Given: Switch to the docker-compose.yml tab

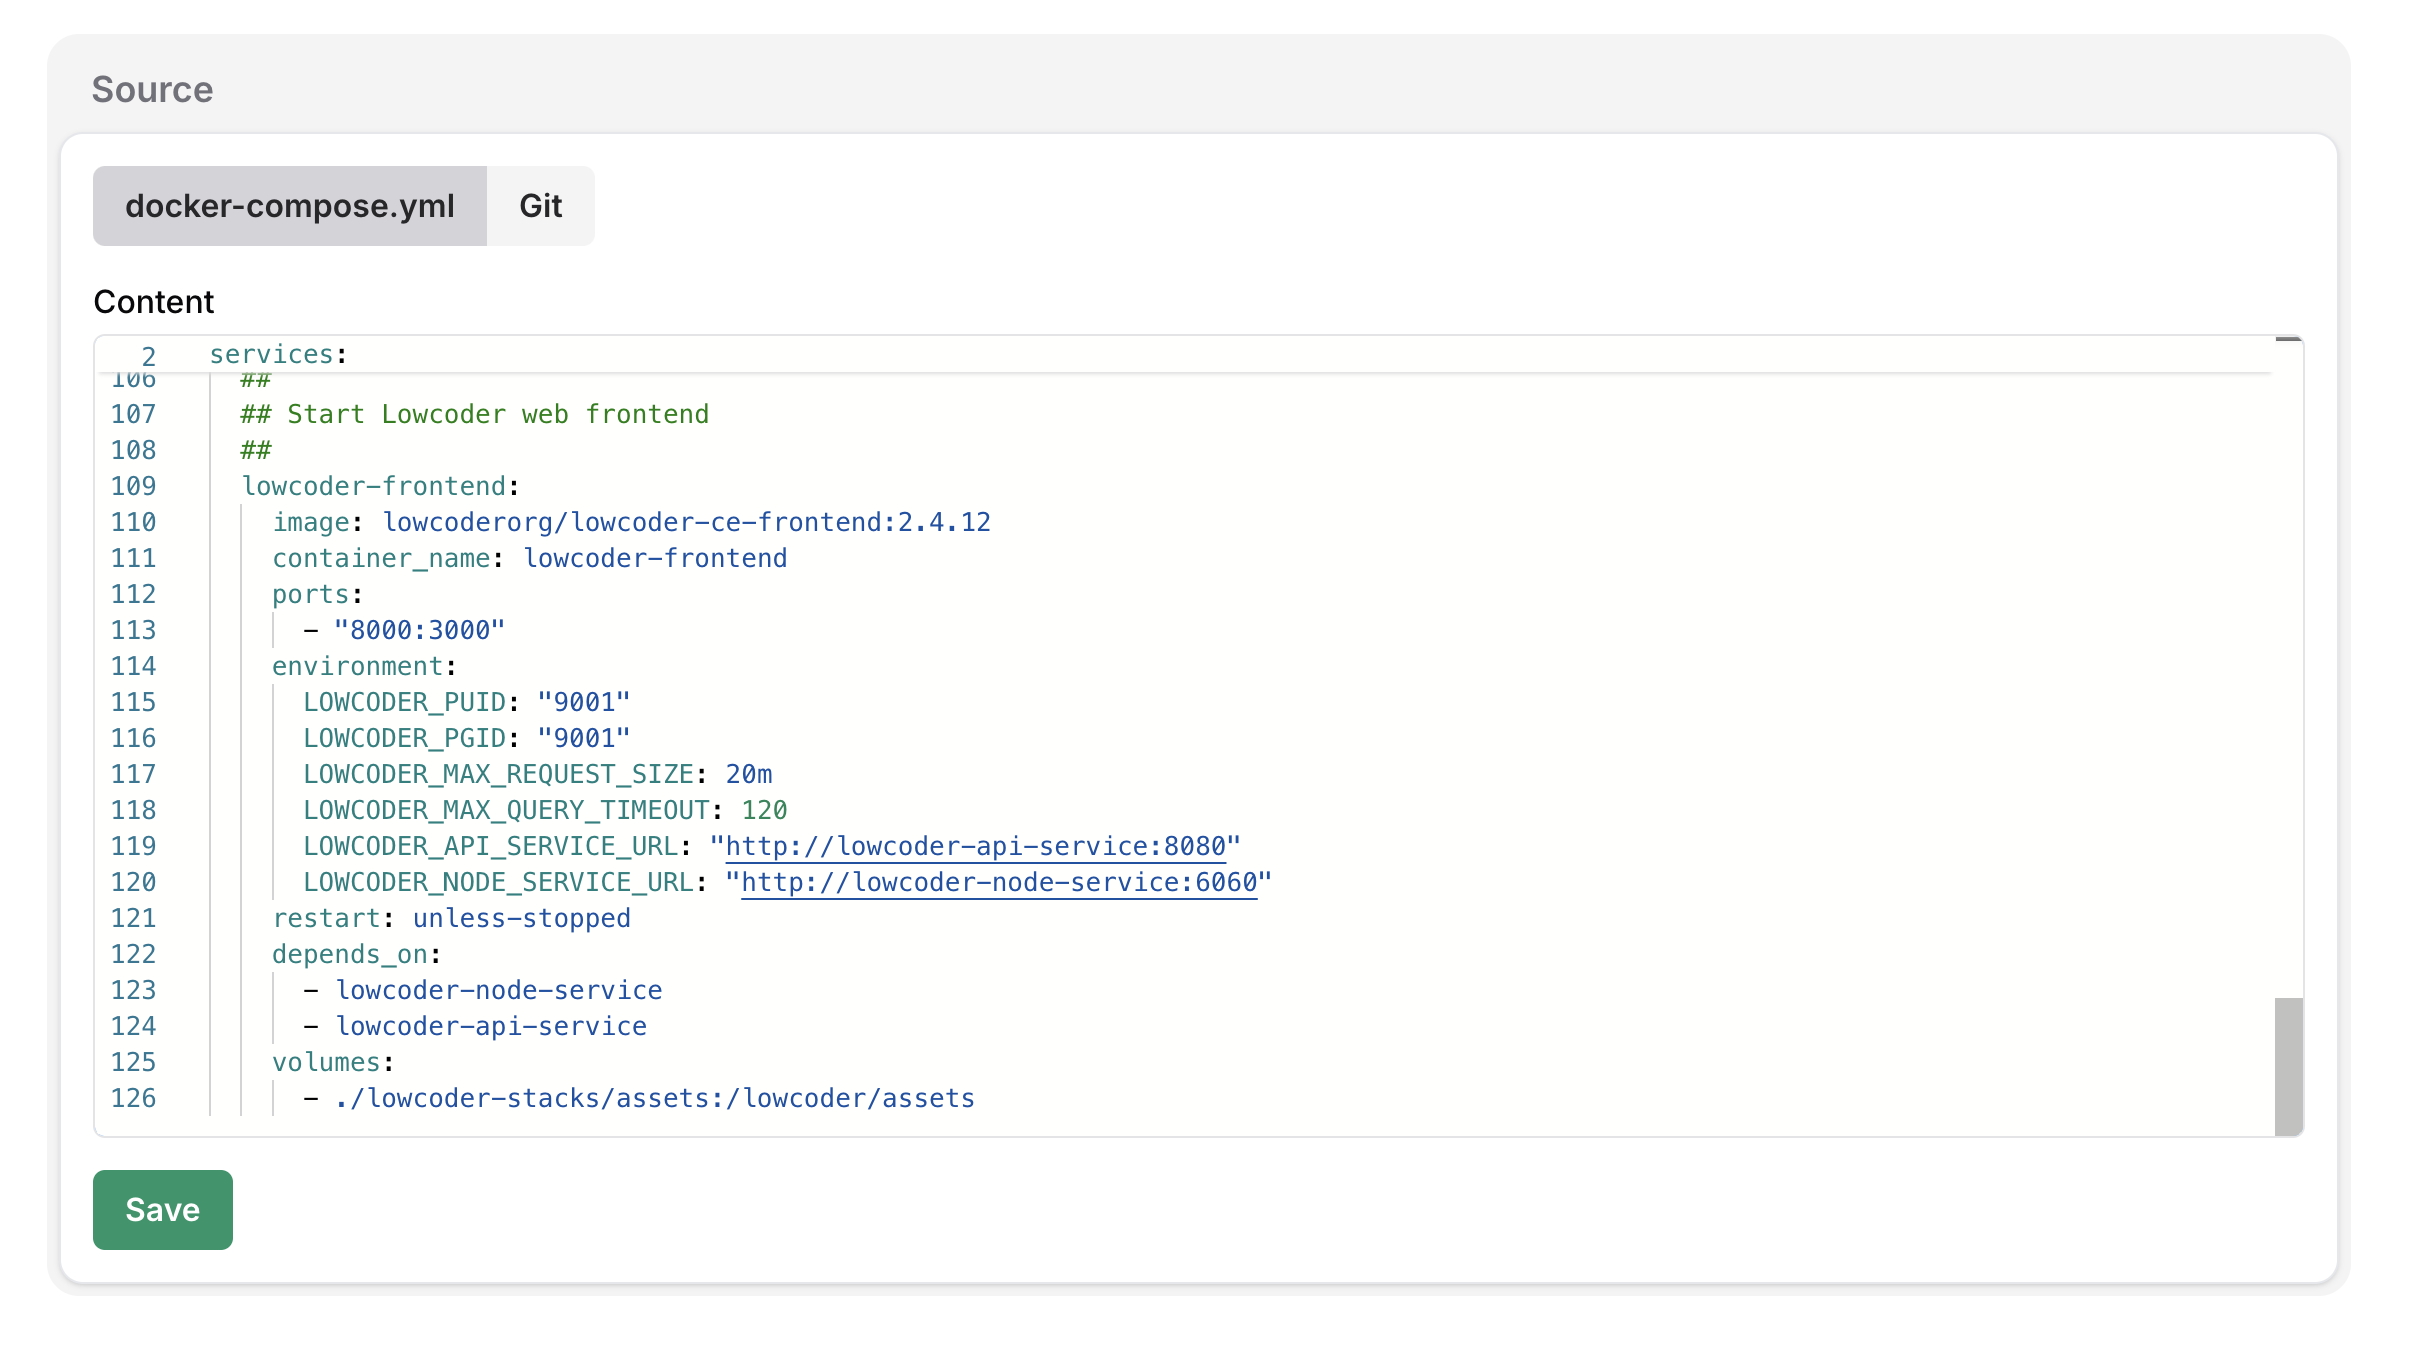Looking at the screenshot, I should click(x=289, y=206).
